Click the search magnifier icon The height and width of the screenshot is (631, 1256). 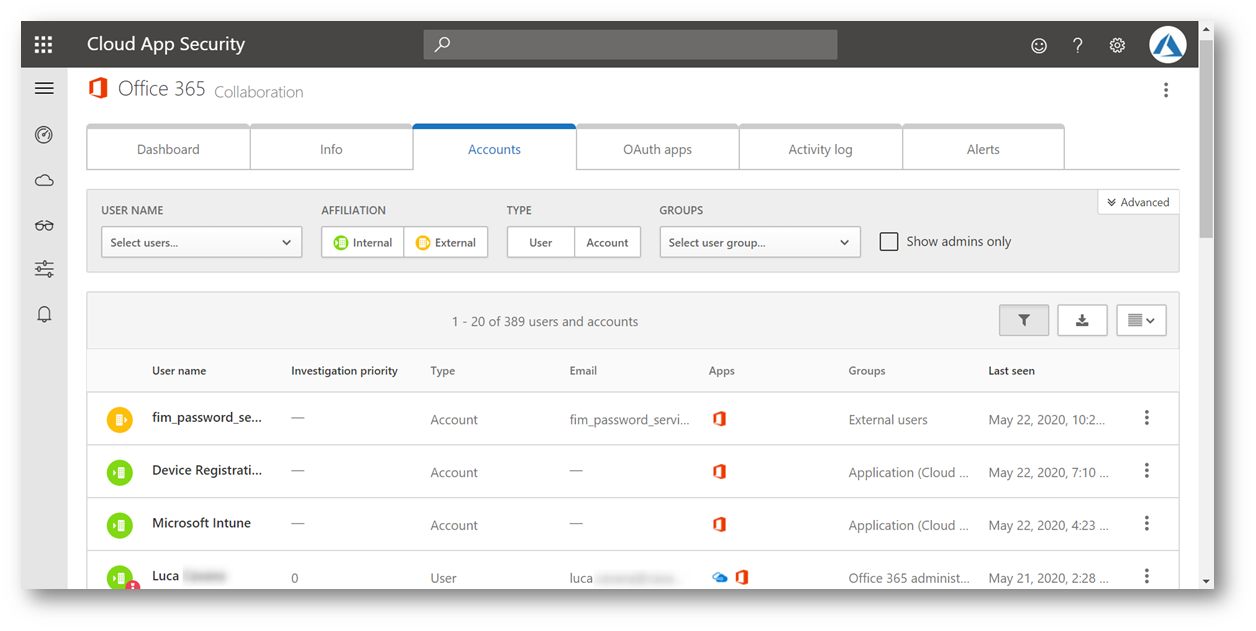point(442,45)
